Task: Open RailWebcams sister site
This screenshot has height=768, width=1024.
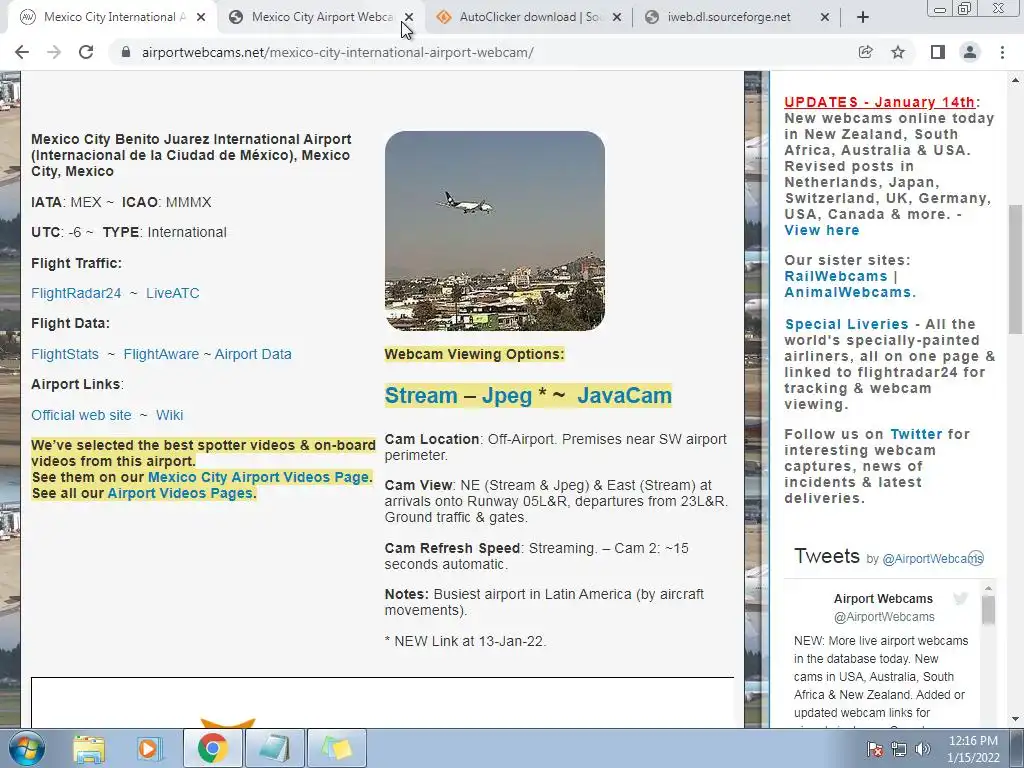Action: [835, 276]
